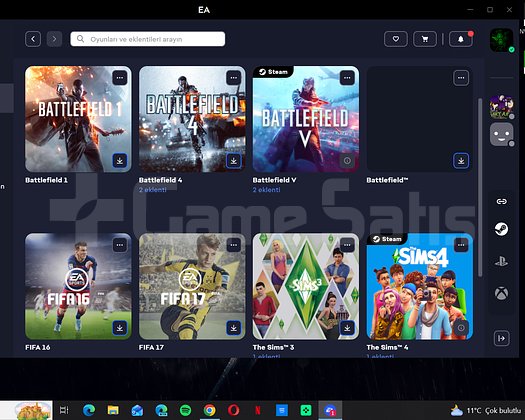525x420 pixels.
Task: Click the Xbox account icon in sidebar
Action: pos(501,293)
